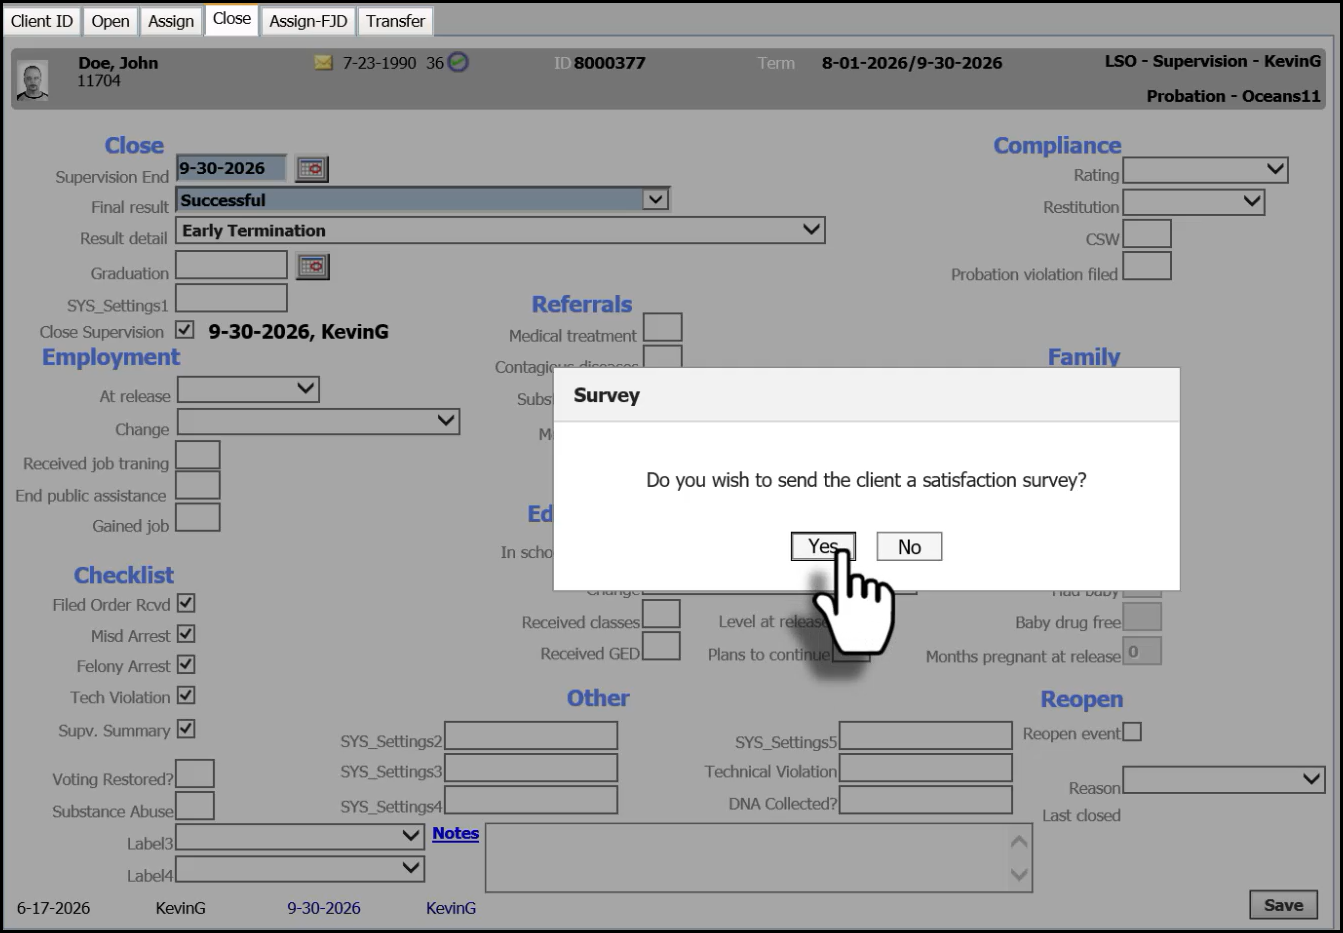This screenshot has height=933, width=1343.
Task: Click the CSW input box
Action: click(1147, 234)
